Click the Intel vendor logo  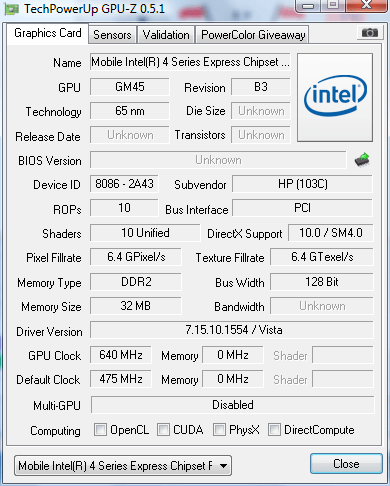[335, 97]
